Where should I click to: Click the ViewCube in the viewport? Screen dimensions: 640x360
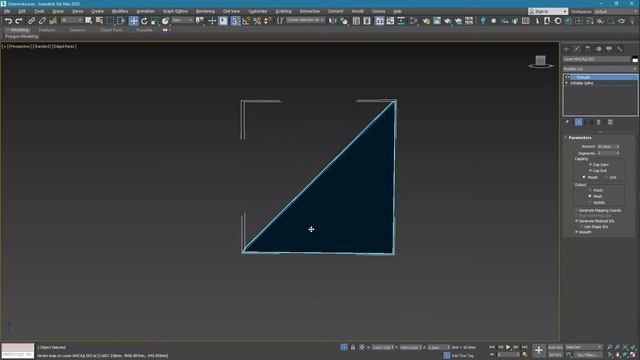point(541,62)
